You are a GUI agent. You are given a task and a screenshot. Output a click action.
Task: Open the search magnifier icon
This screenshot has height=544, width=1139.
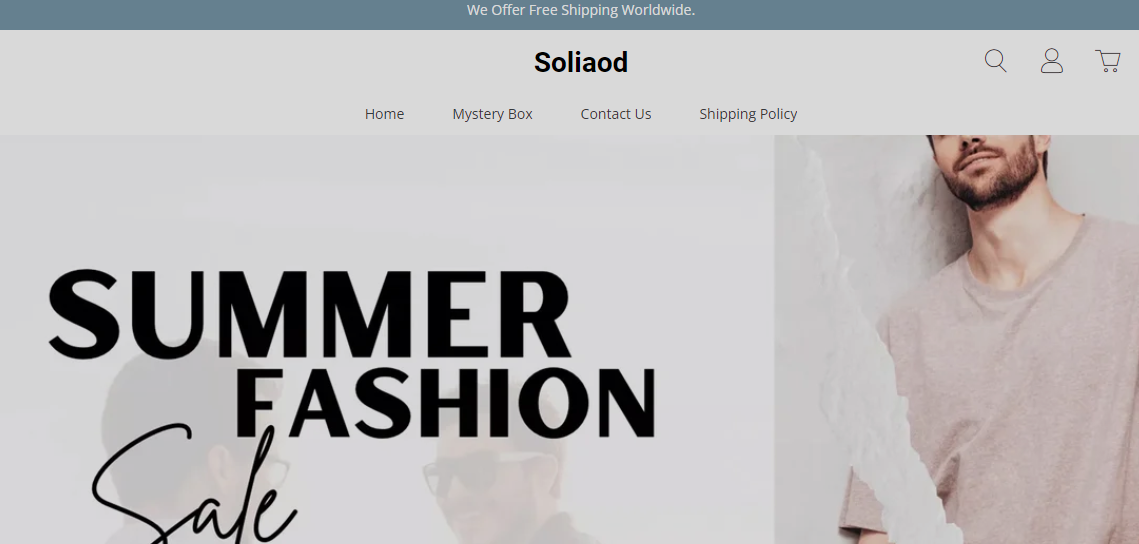tap(995, 61)
